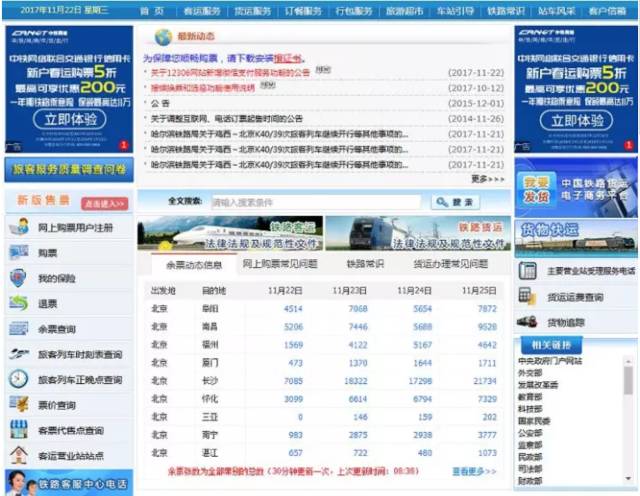Open the 货运运费查询 calculator icon
This screenshot has height=496, width=640.
[527, 296]
